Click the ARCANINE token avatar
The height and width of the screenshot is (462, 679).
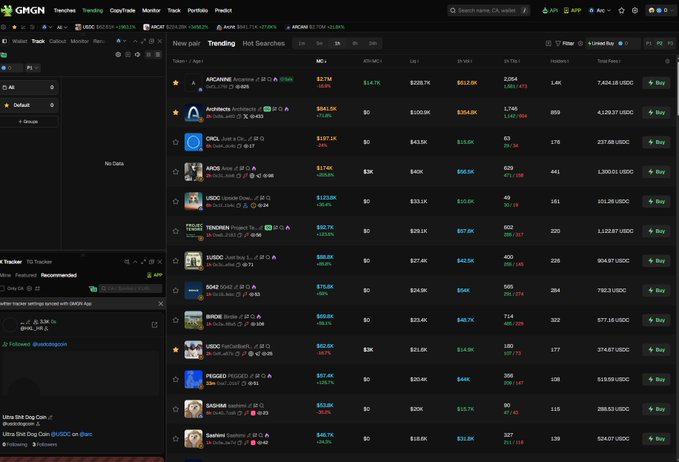coord(193,83)
